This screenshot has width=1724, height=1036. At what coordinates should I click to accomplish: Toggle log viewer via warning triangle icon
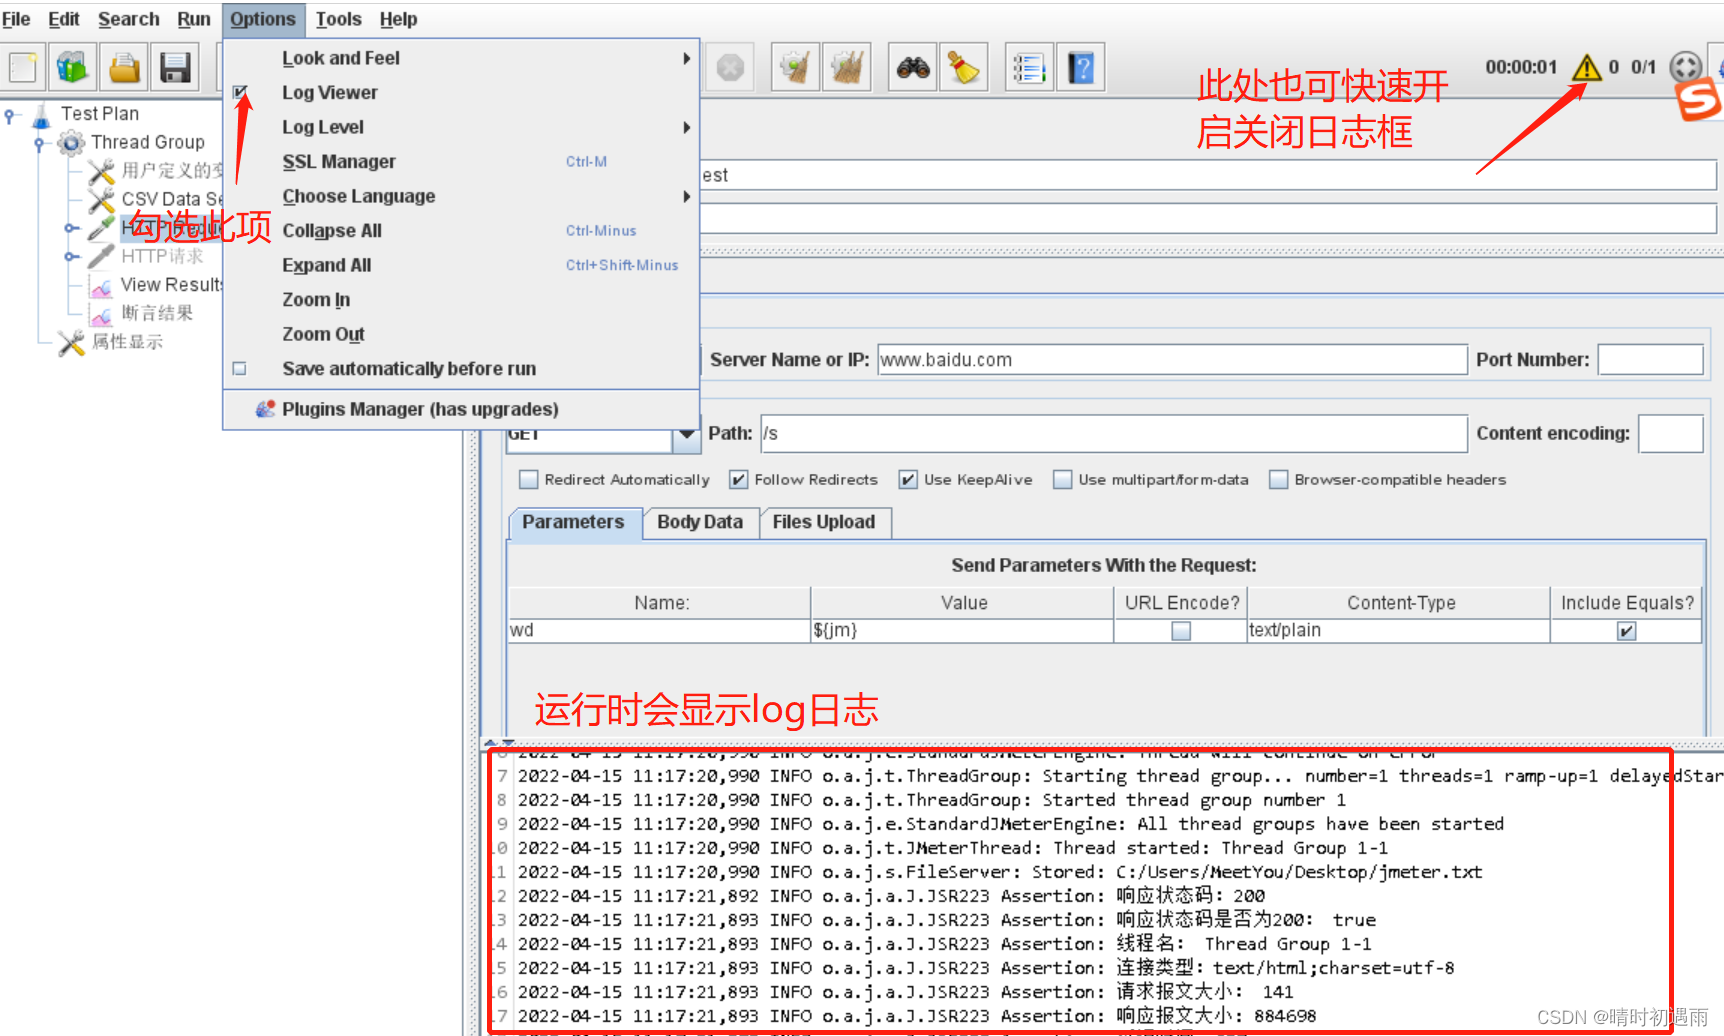pos(1586,67)
